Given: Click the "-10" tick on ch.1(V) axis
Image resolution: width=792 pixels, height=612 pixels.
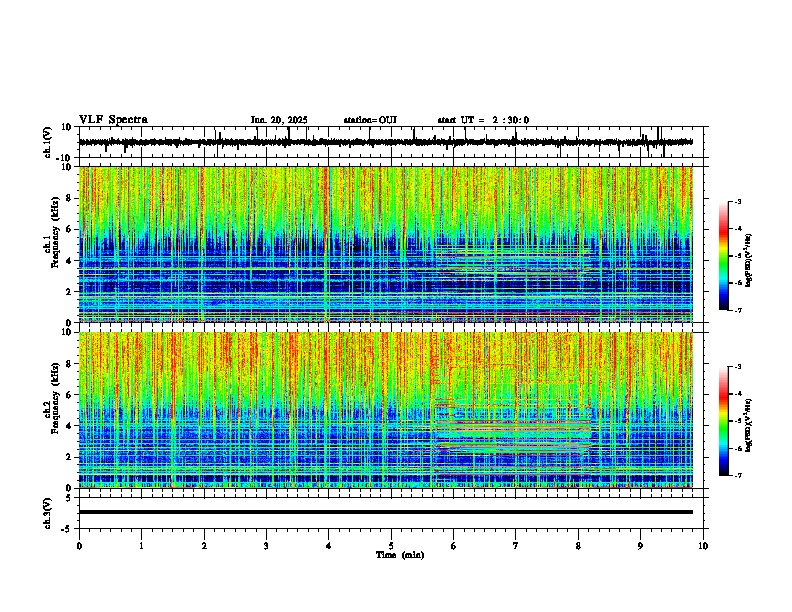Looking at the screenshot, I should tap(65, 158).
